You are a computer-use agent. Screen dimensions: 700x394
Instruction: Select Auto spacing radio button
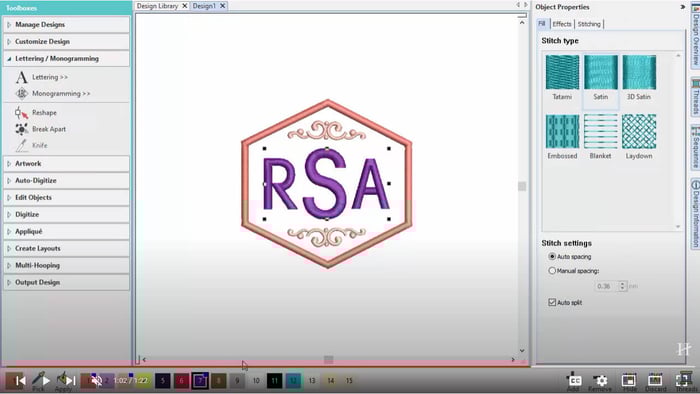point(552,257)
